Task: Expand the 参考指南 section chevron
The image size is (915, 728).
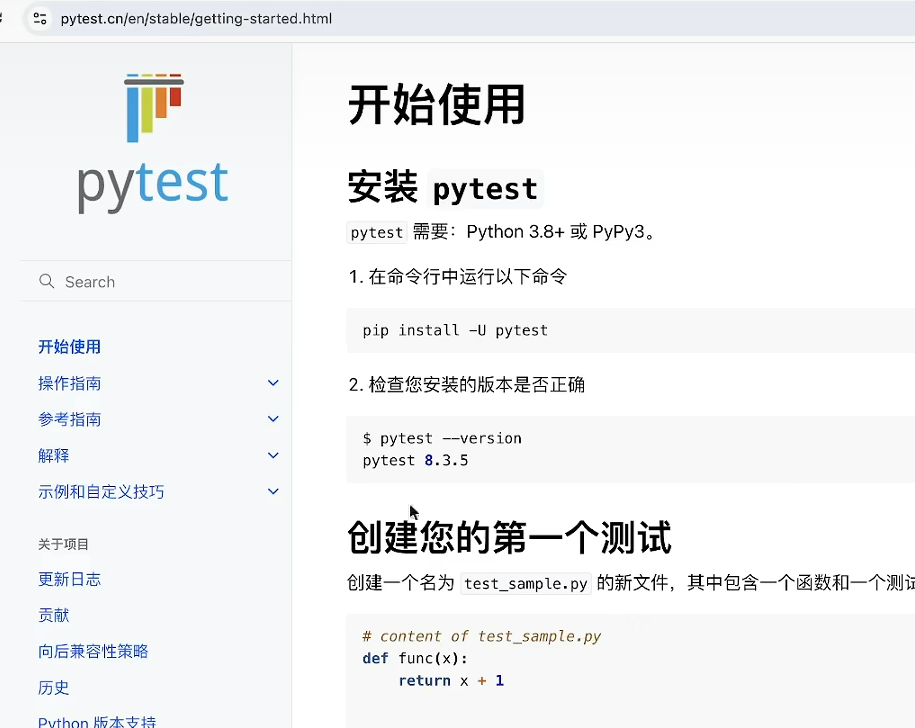Action: click(x=273, y=419)
